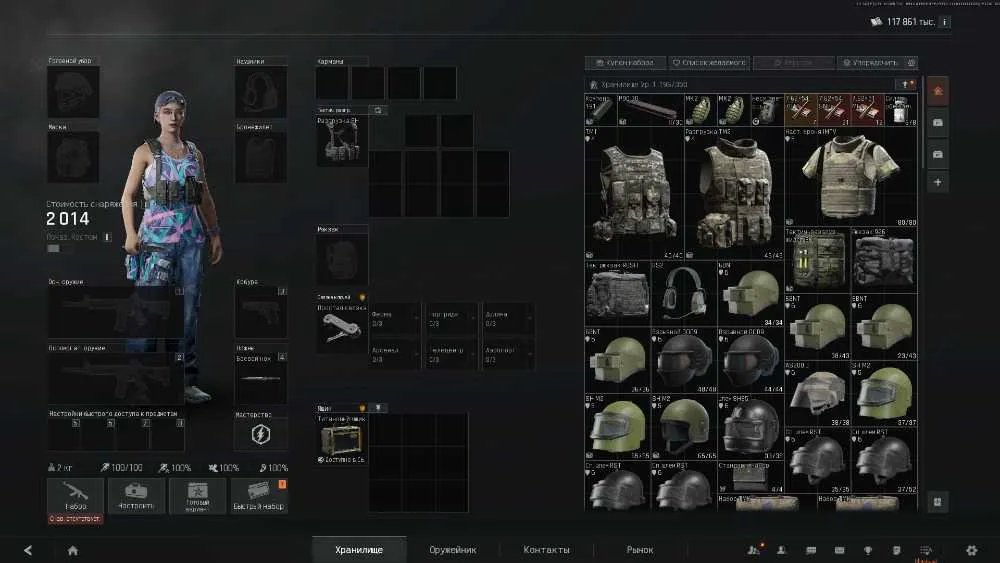Image resolution: width=1000 pixels, height=563 pixels.
Task: Select the IMTV body armor 80/80
Action: tap(851, 177)
